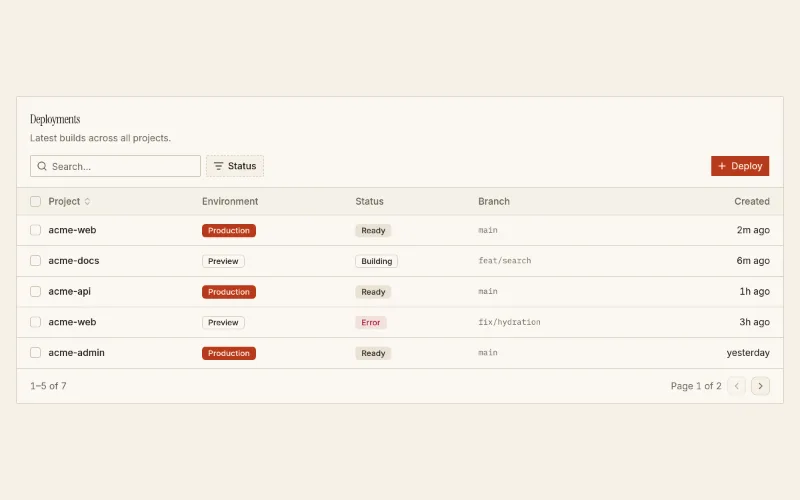Click Preview badge in acme-docs row
800x500 pixels.
tap(223, 261)
